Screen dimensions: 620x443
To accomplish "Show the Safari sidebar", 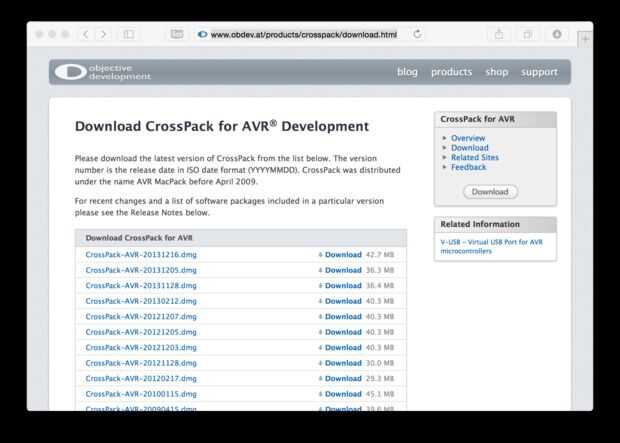I will coord(129,34).
